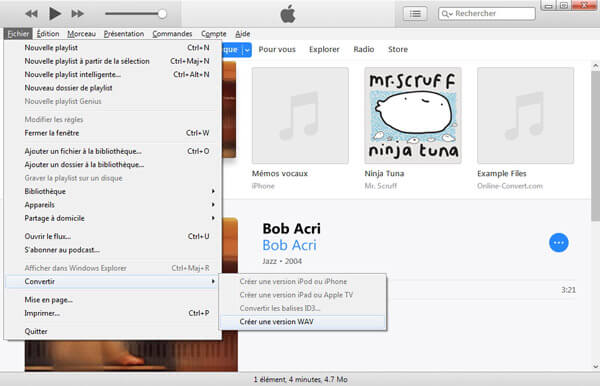The height and width of the screenshot is (386, 600).
Task: Expand the Bibliothèque submenu
Action: coord(112,191)
